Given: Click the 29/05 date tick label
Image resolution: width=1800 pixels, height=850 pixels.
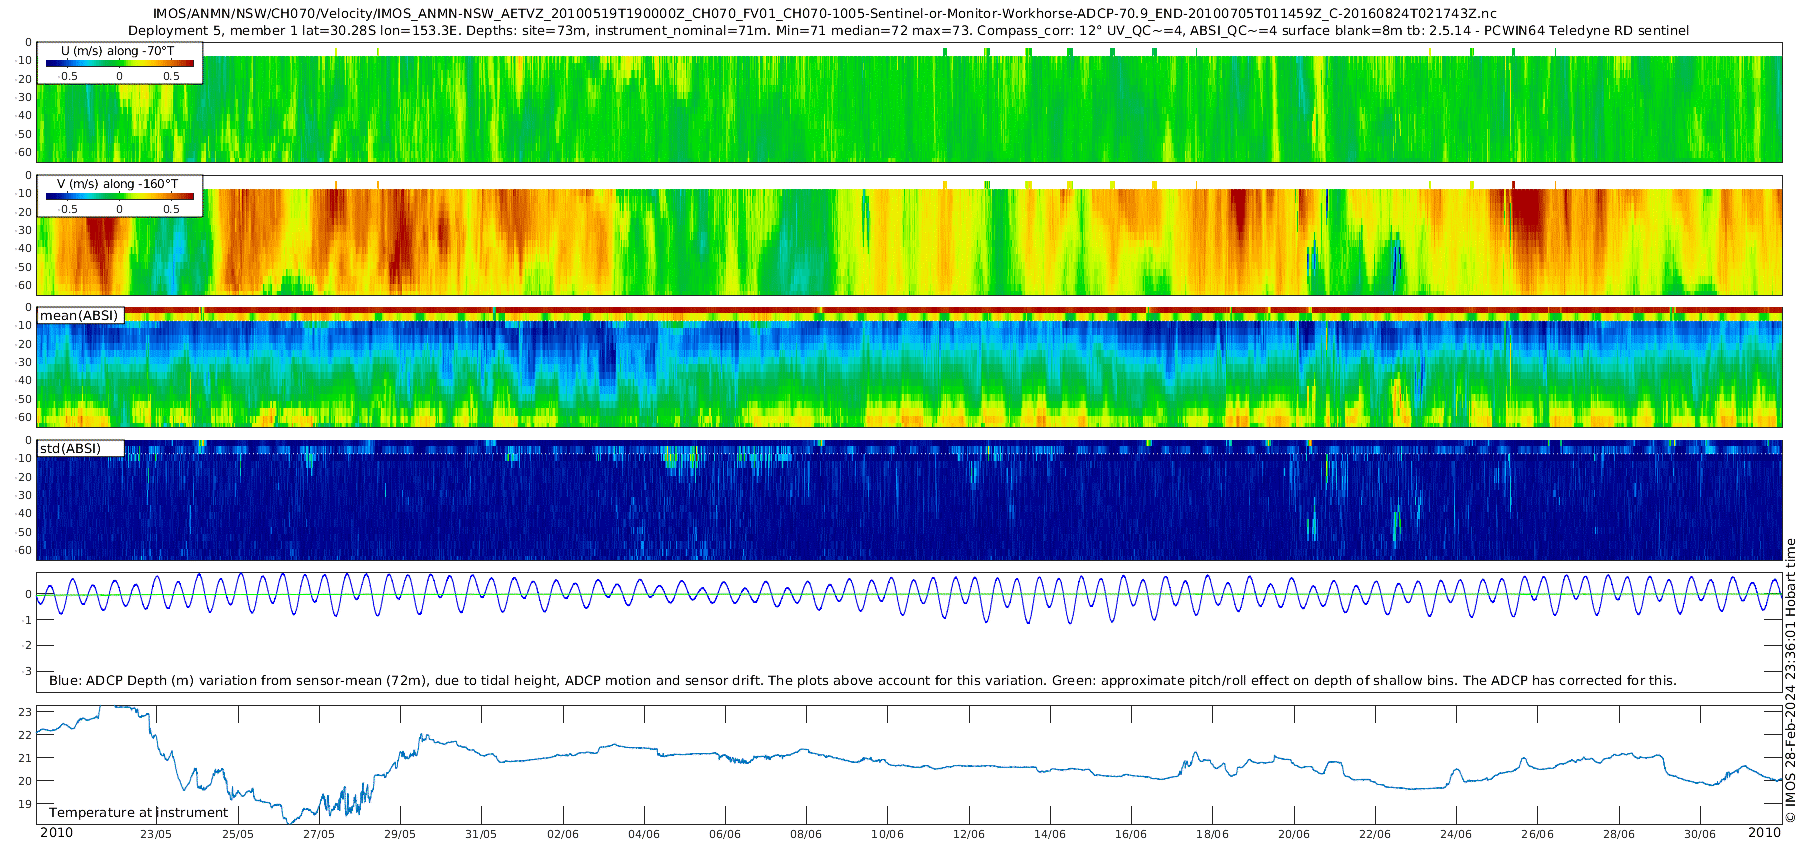Looking at the screenshot, I should tap(400, 834).
